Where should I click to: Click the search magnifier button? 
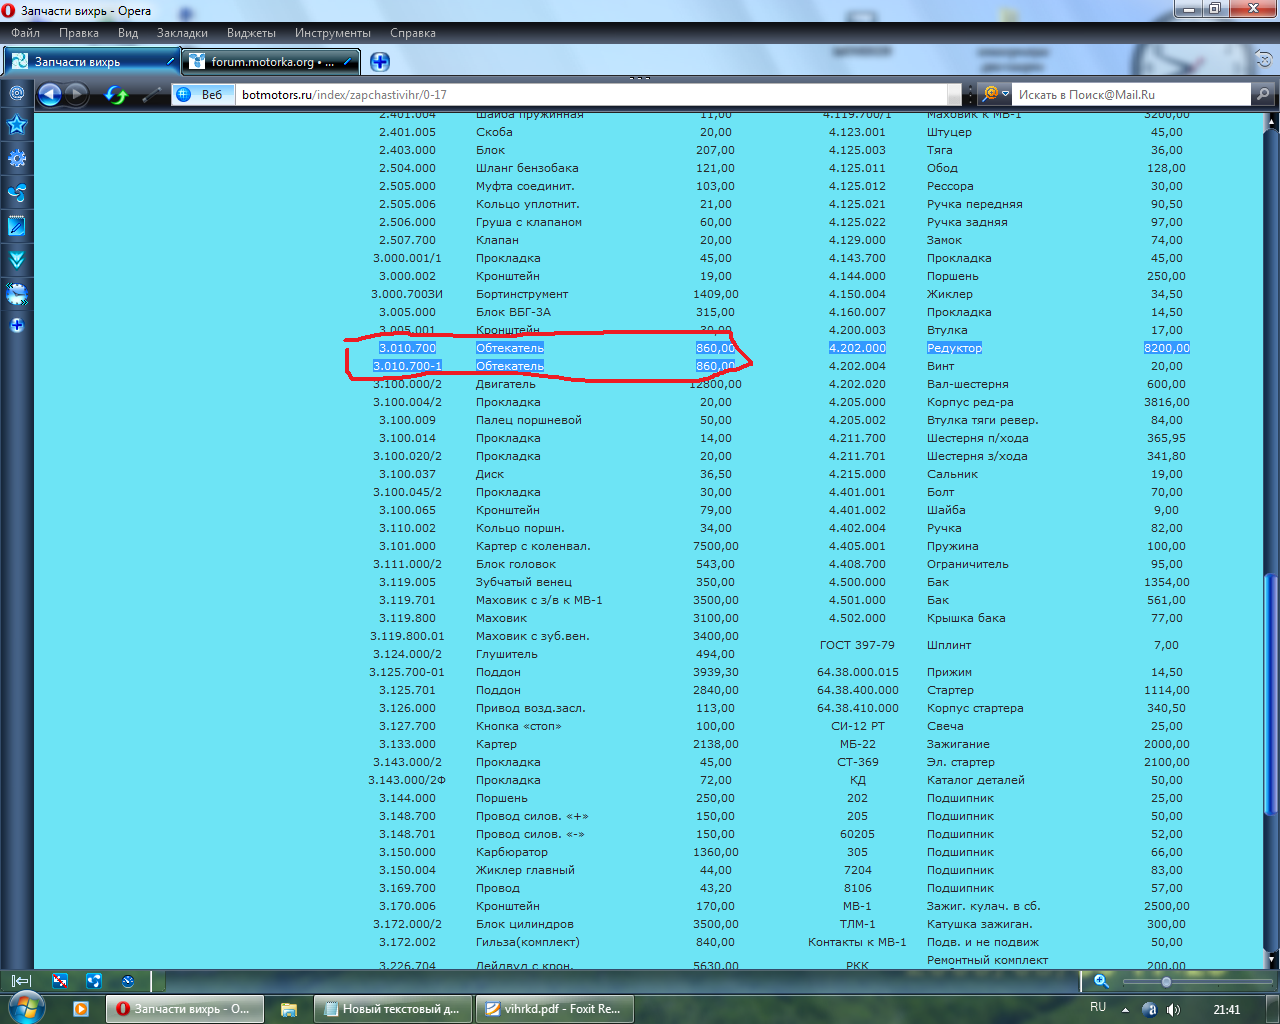pyautogui.click(x=1264, y=95)
